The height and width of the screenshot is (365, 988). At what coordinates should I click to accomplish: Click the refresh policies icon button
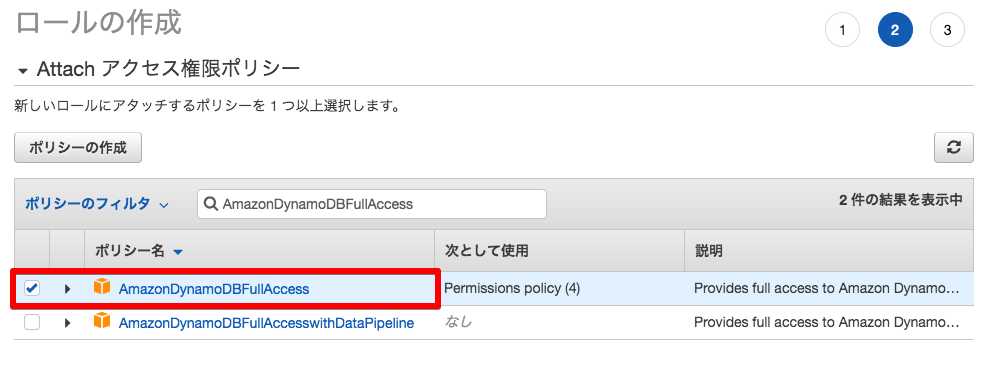coord(954,148)
